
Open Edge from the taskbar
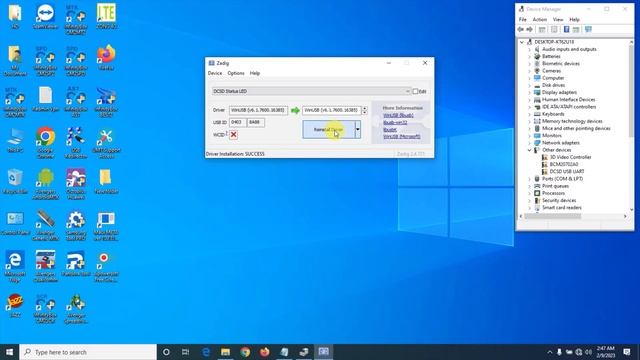pyautogui.click(x=206, y=352)
